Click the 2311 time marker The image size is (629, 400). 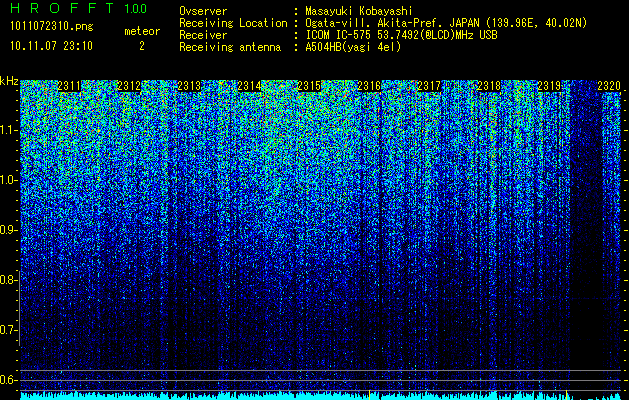(x=69, y=86)
